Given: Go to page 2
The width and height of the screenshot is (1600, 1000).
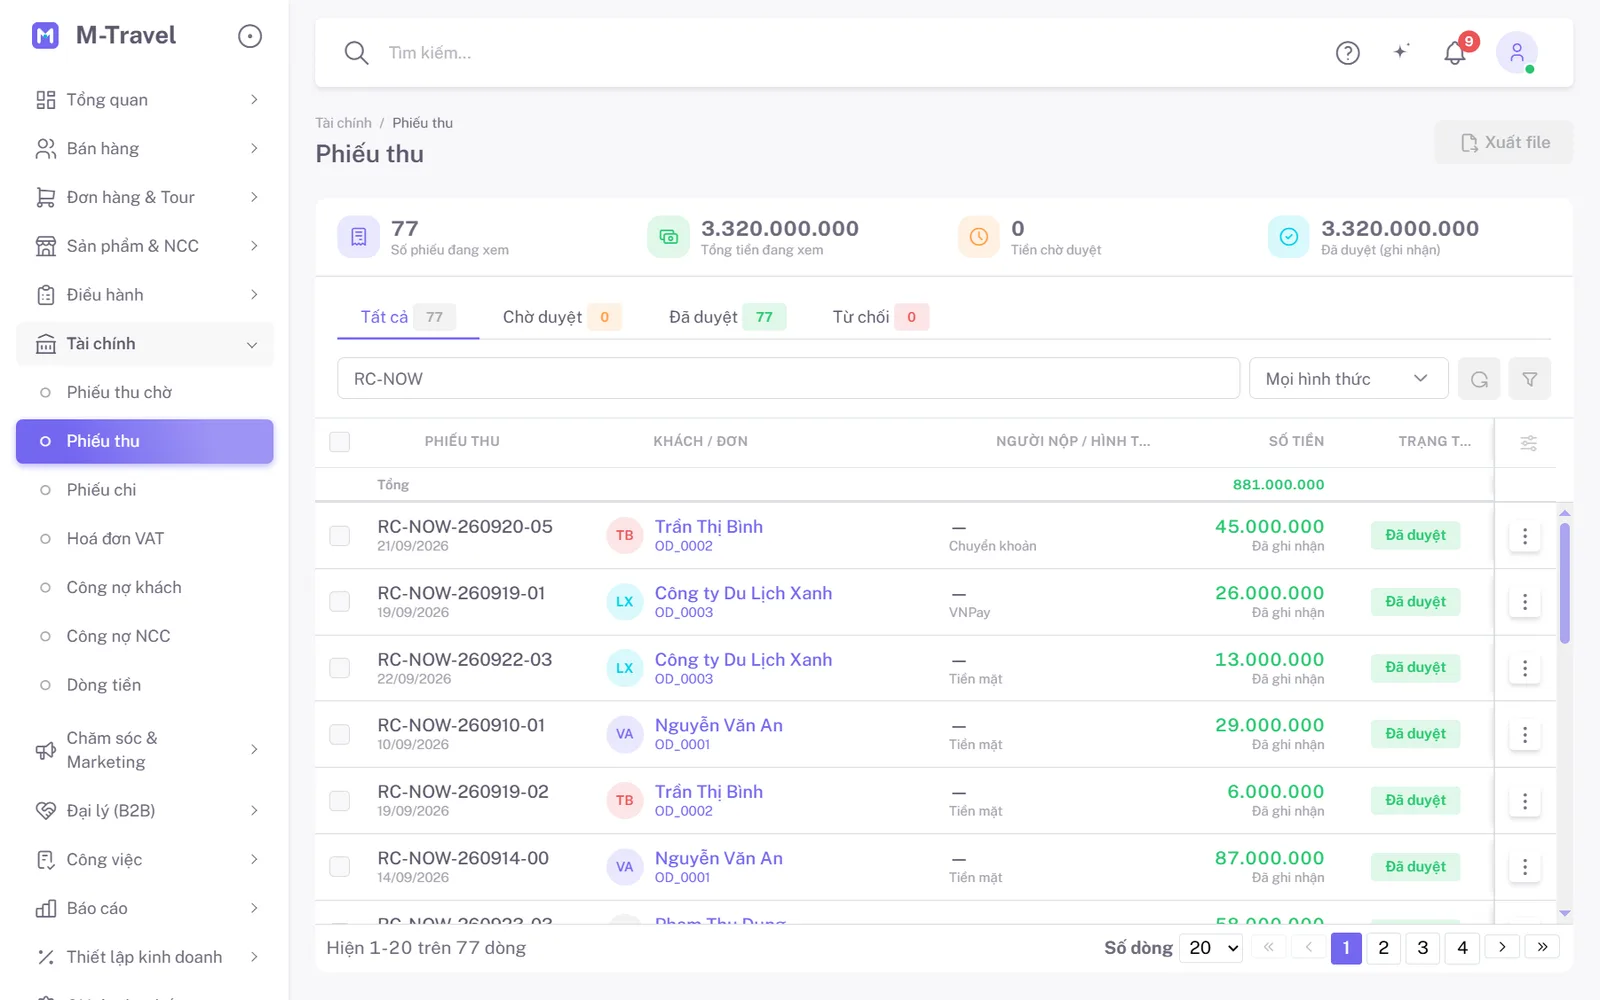Looking at the screenshot, I should pos(1384,948).
